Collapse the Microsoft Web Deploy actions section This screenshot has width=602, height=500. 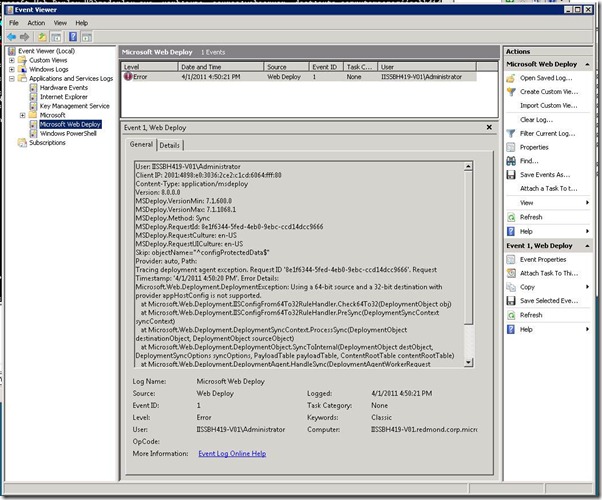coord(587,65)
